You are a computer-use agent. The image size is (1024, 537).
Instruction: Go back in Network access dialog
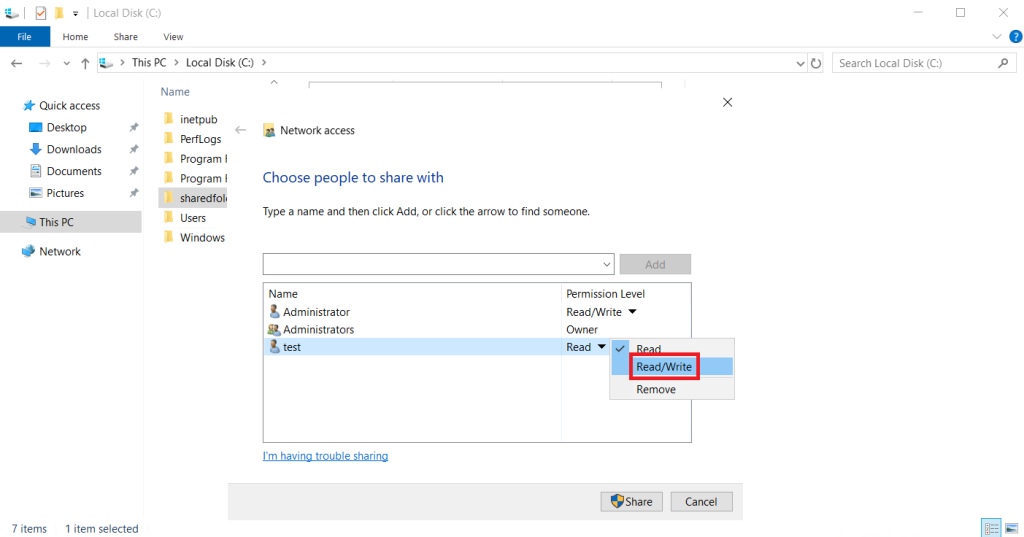coord(240,130)
